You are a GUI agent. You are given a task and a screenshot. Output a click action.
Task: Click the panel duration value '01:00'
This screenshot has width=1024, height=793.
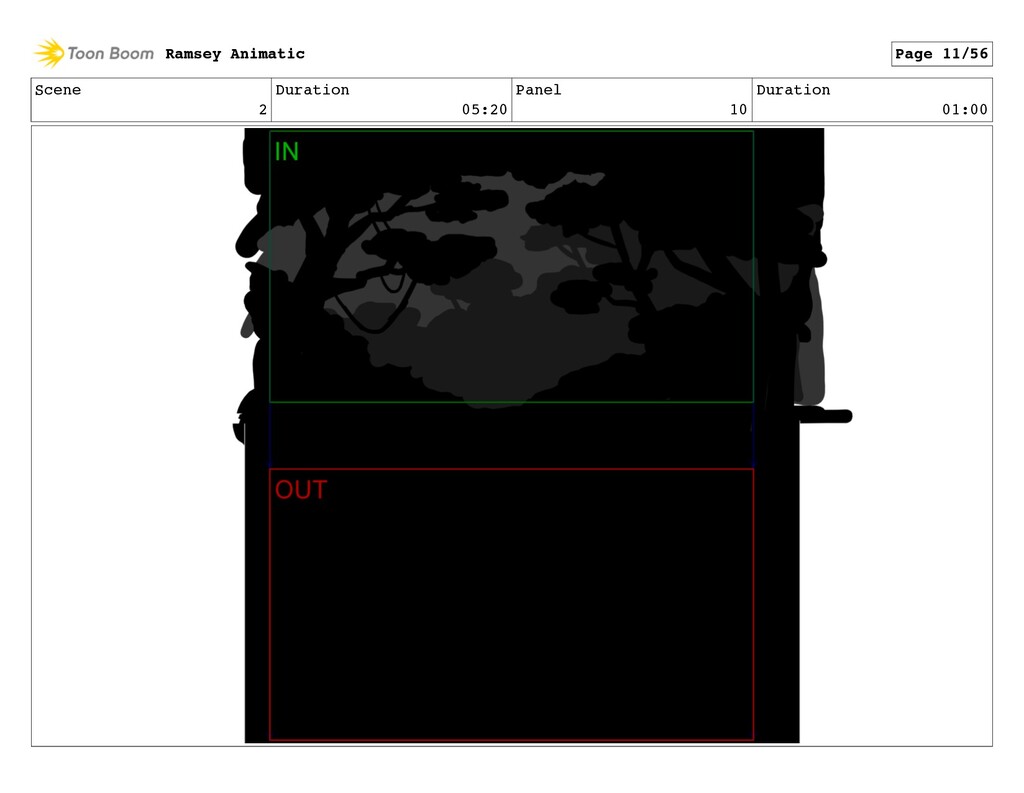click(965, 110)
